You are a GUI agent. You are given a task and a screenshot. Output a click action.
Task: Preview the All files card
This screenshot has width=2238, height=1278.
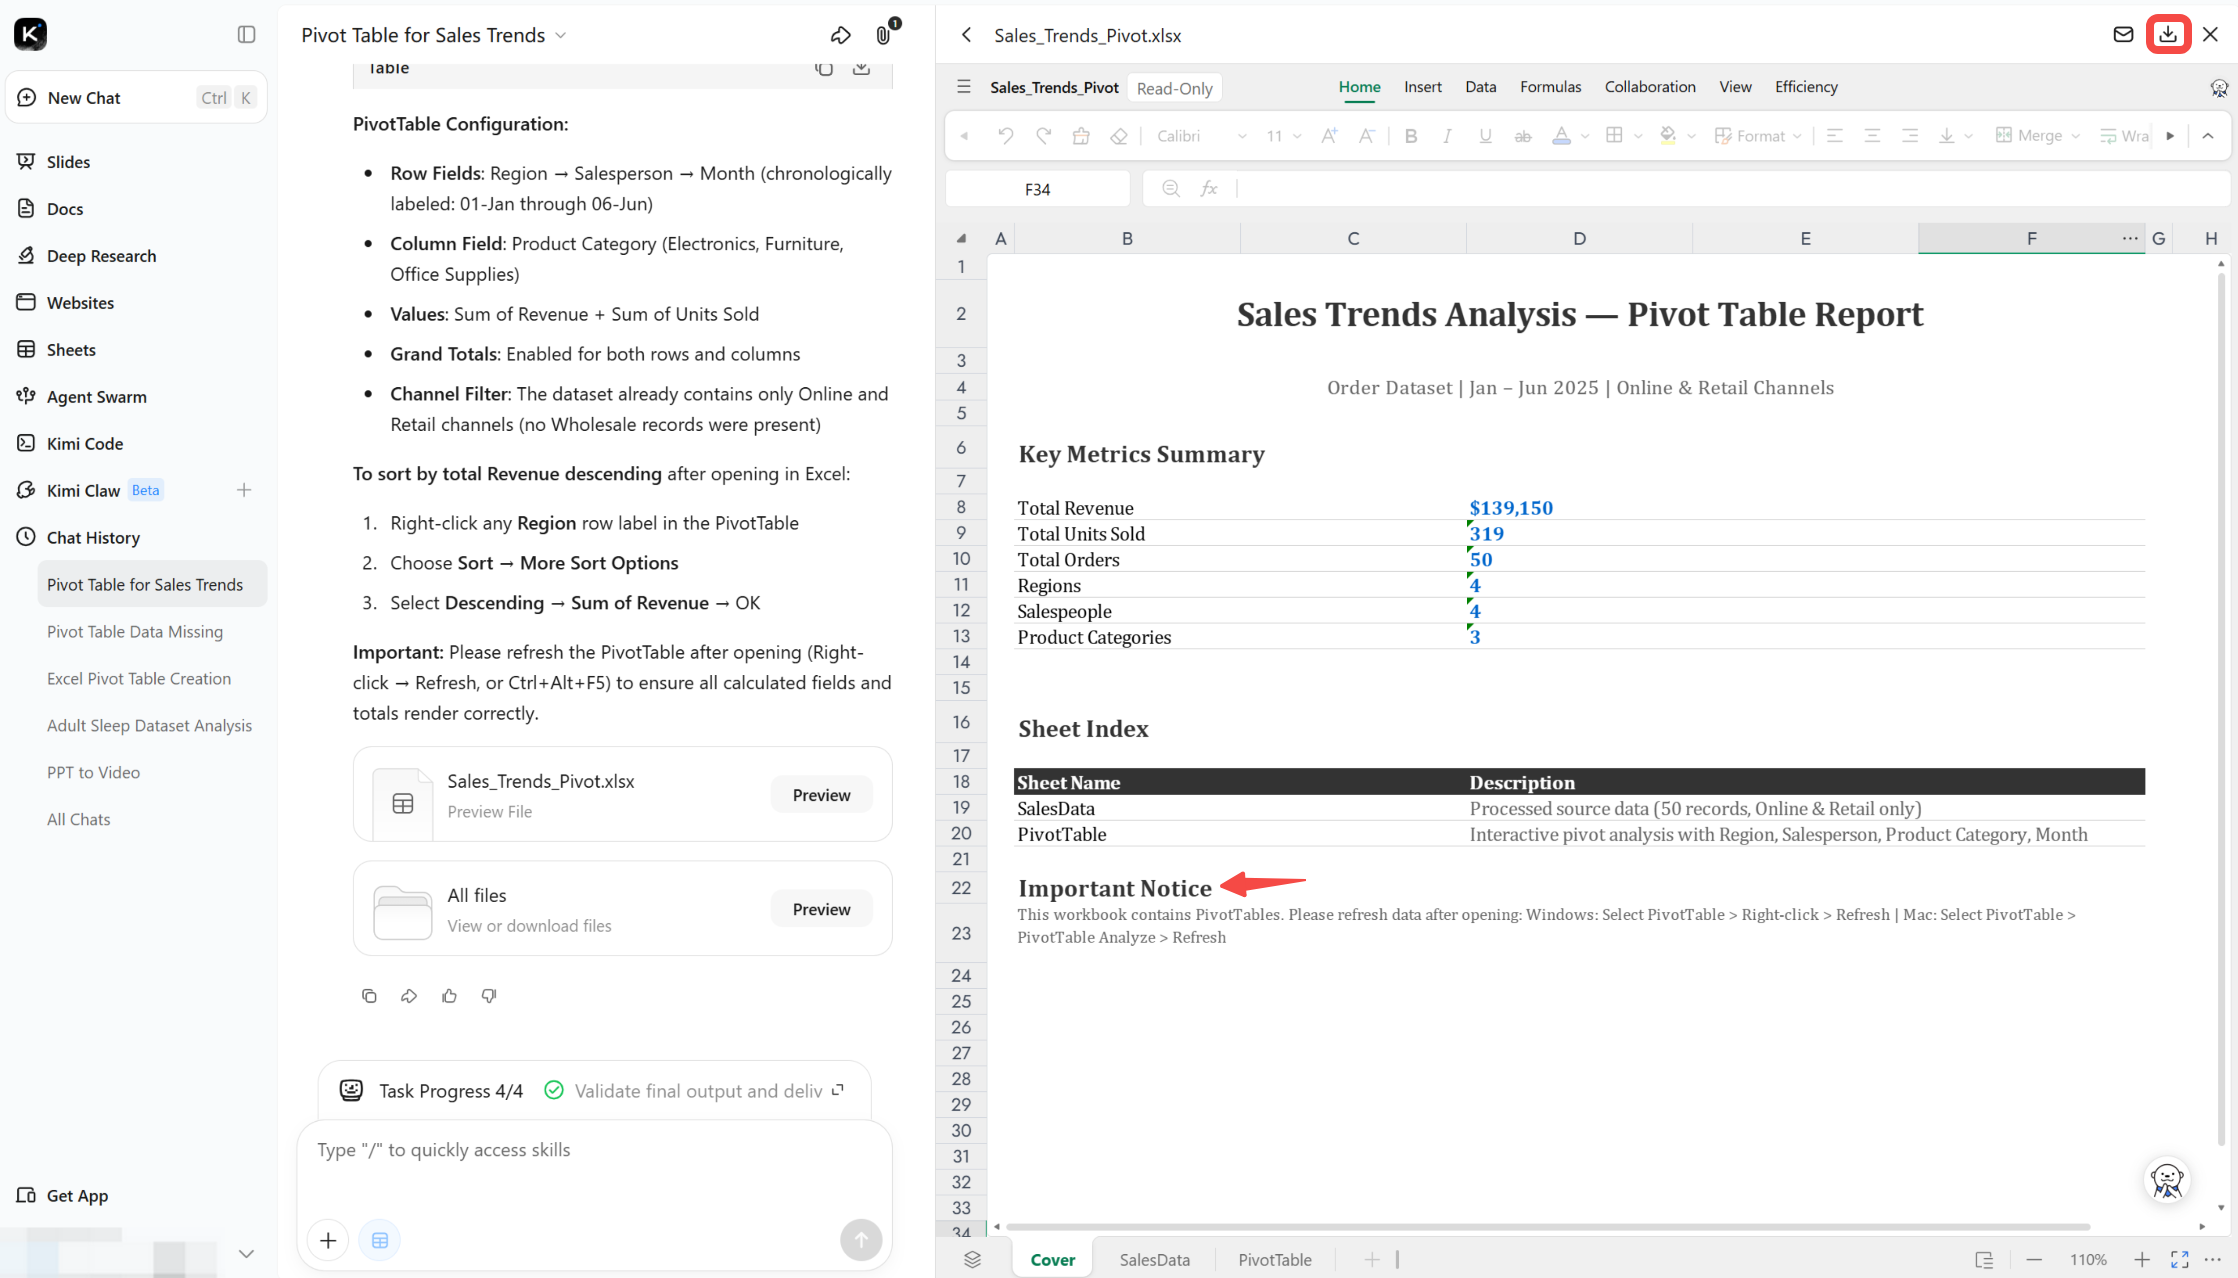821,909
